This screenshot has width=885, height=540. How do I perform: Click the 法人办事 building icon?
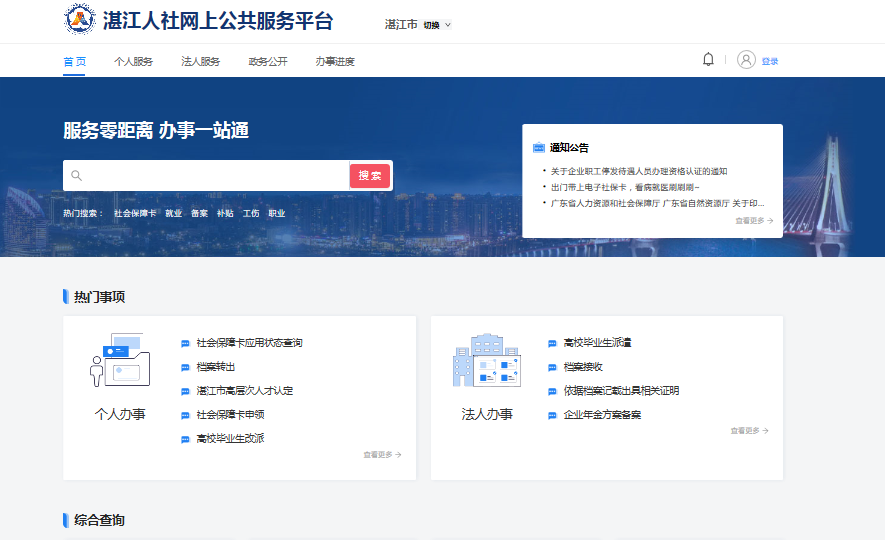click(x=487, y=362)
